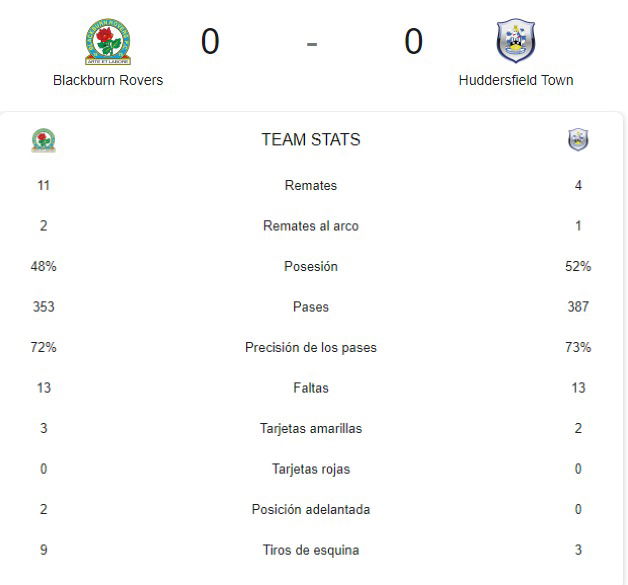The height and width of the screenshot is (585, 628).
Task: Select the Tarjetas amarillas label
Action: [x=311, y=428]
